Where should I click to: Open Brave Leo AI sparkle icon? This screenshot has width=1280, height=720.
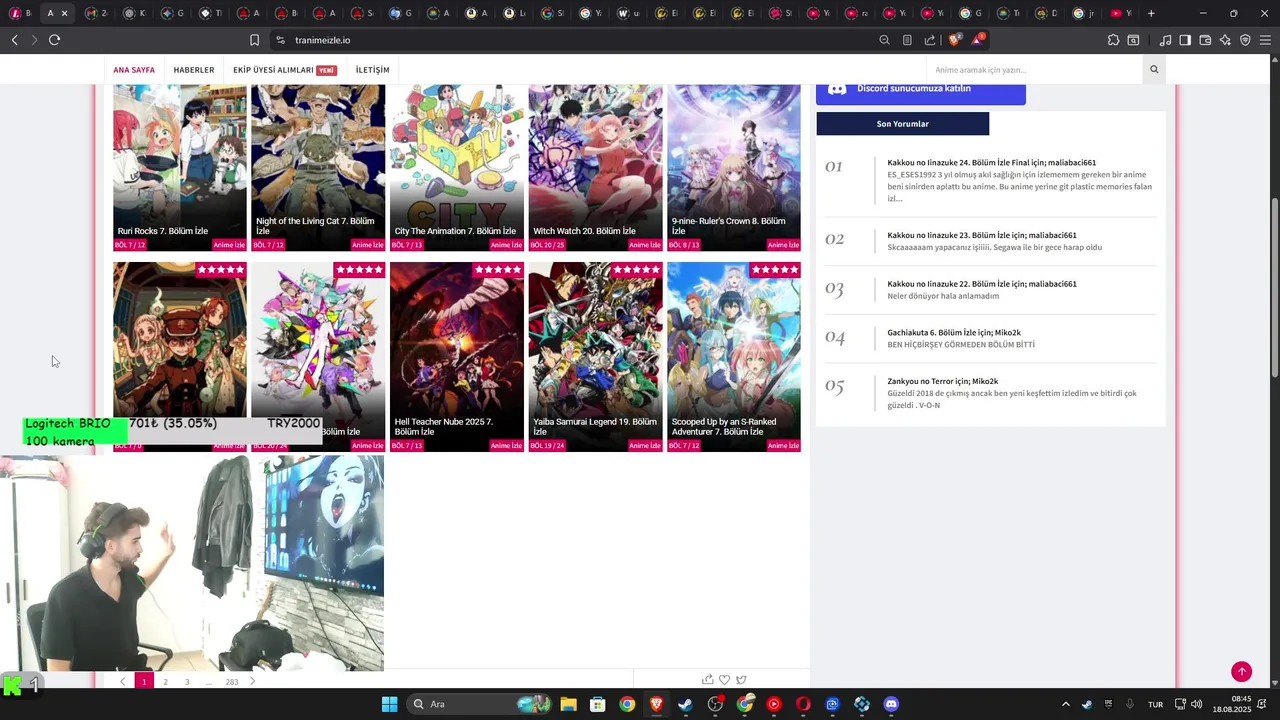[x=1225, y=40]
